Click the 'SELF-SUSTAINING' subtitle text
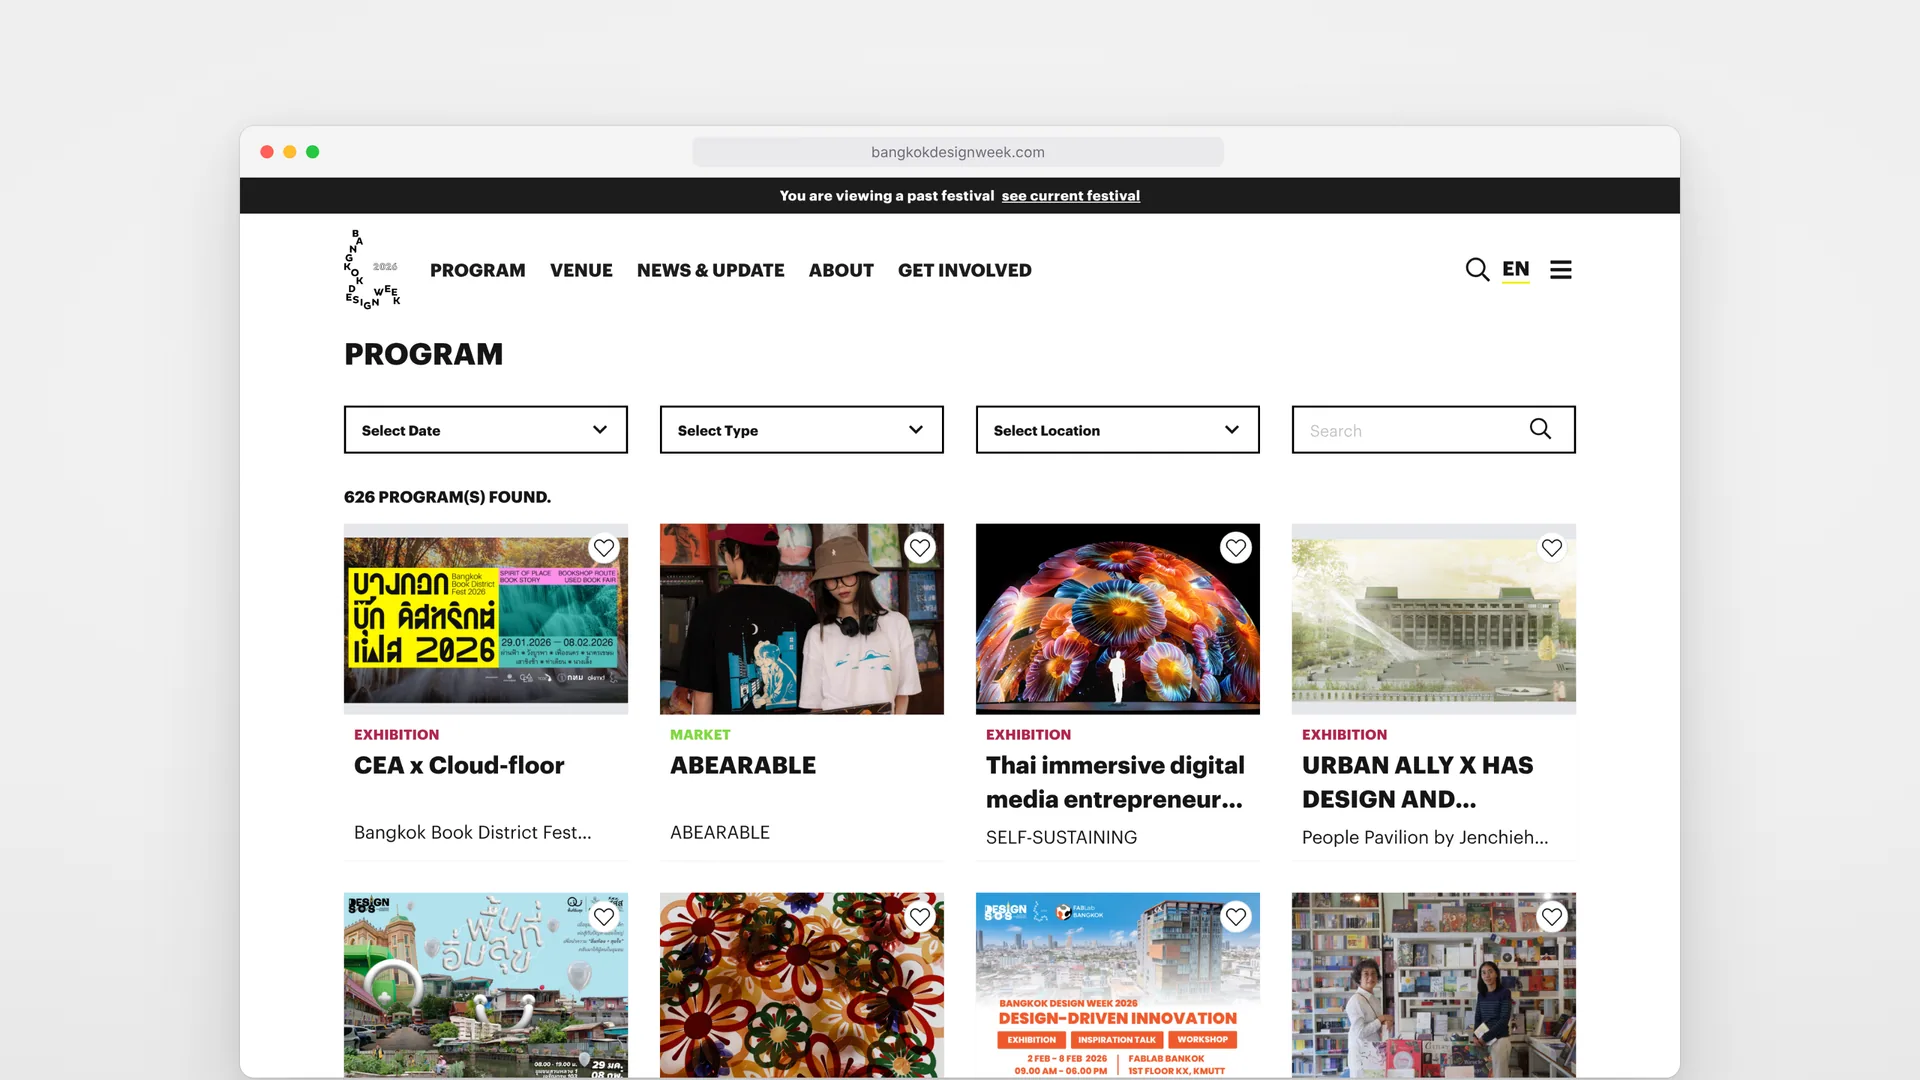Screen dimensions: 1920x1080 pyautogui.click(x=1061, y=837)
